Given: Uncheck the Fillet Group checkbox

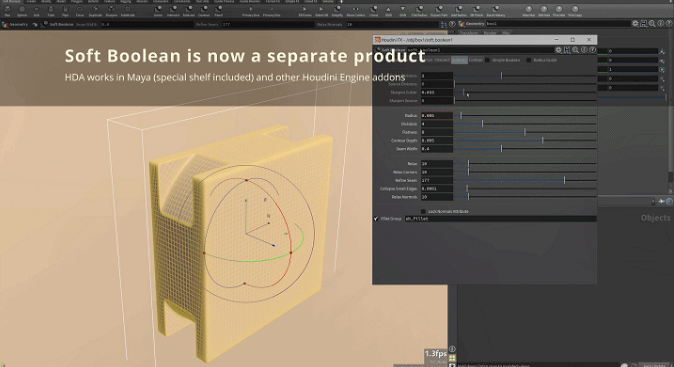Looking at the screenshot, I should (376, 219).
